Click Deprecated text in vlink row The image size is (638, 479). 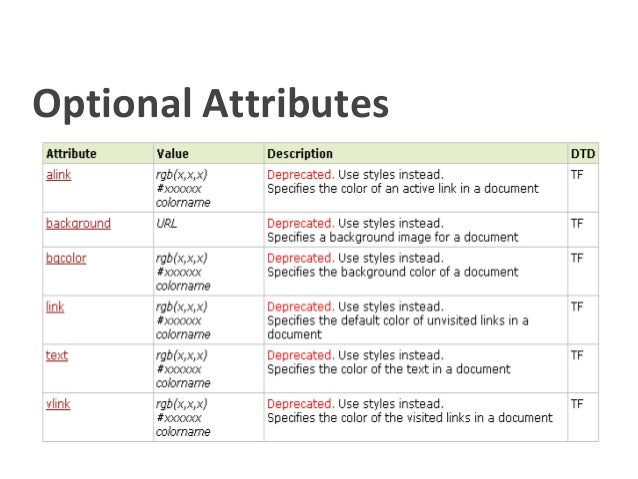click(298, 403)
